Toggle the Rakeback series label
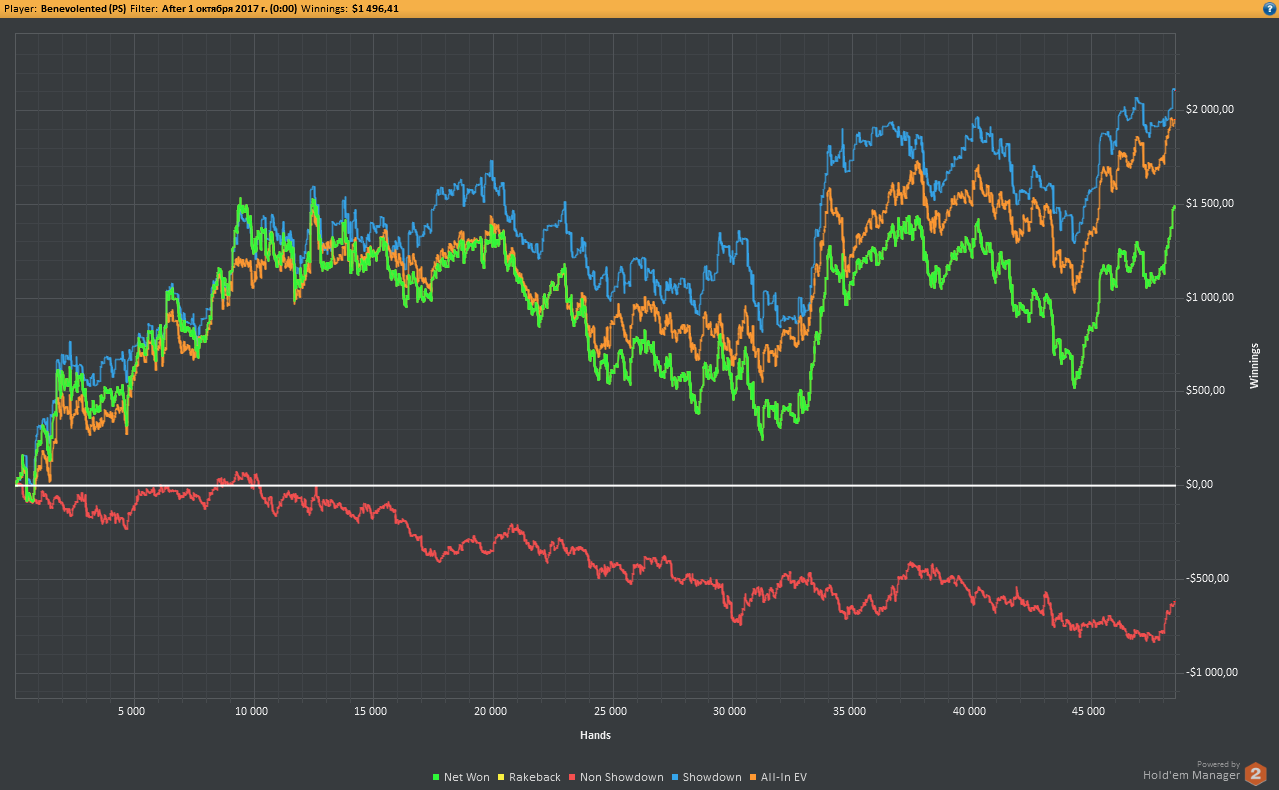1279x790 pixels. pos(535,777)
